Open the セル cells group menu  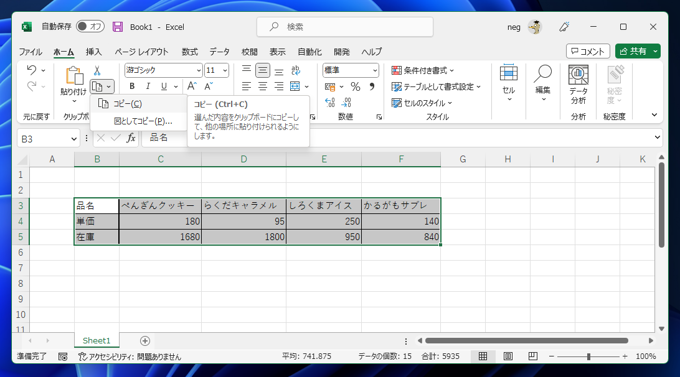pyautogui.click(x=509, y=82)
